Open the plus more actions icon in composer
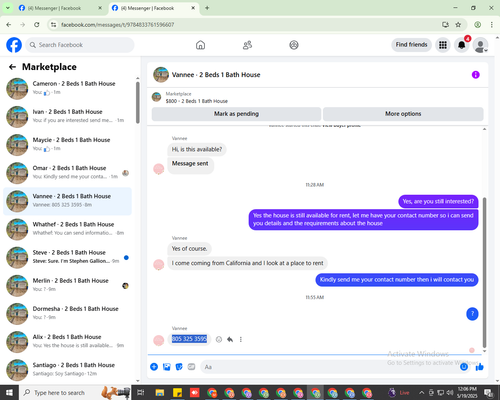The height and width of the screenshot is (400, 500). tap(154, 367)
